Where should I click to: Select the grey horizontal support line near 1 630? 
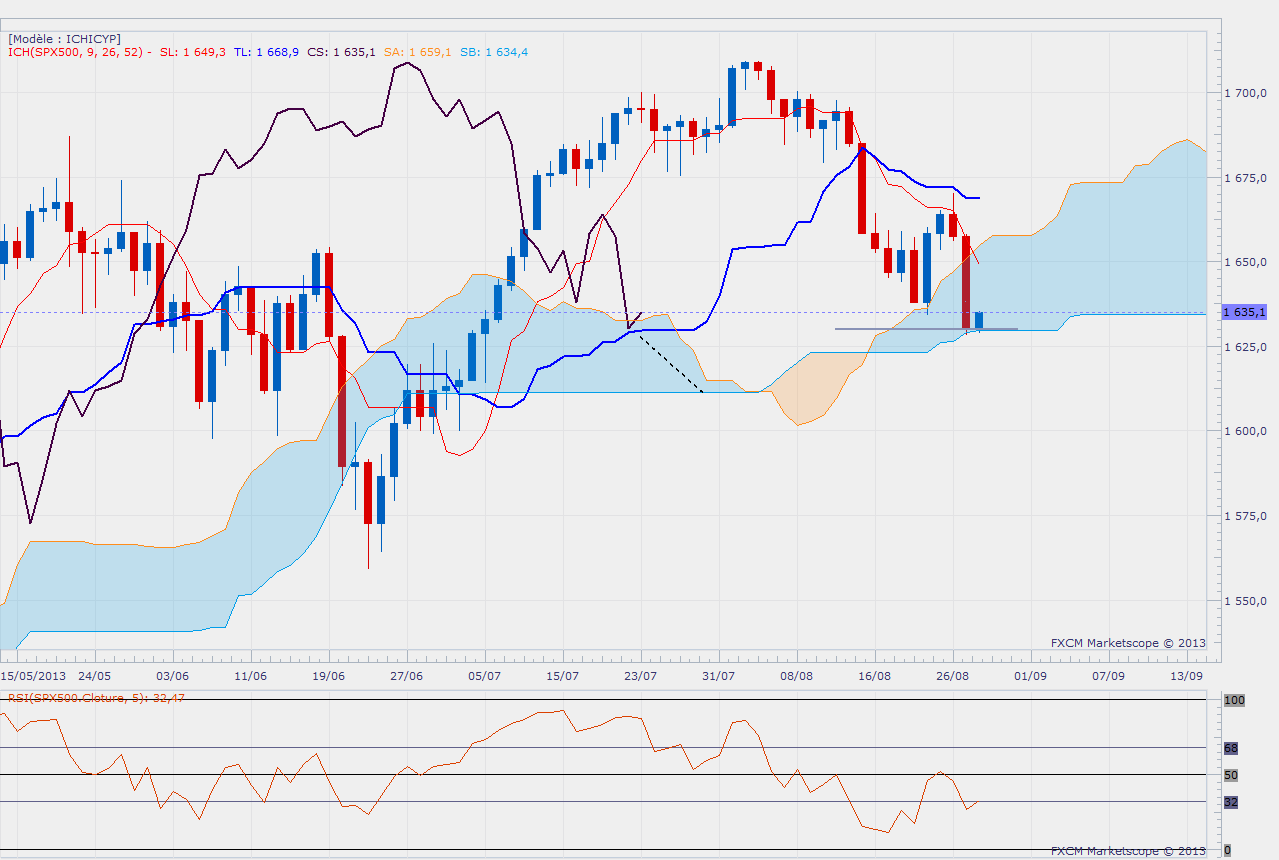click(x=925, y=329)
